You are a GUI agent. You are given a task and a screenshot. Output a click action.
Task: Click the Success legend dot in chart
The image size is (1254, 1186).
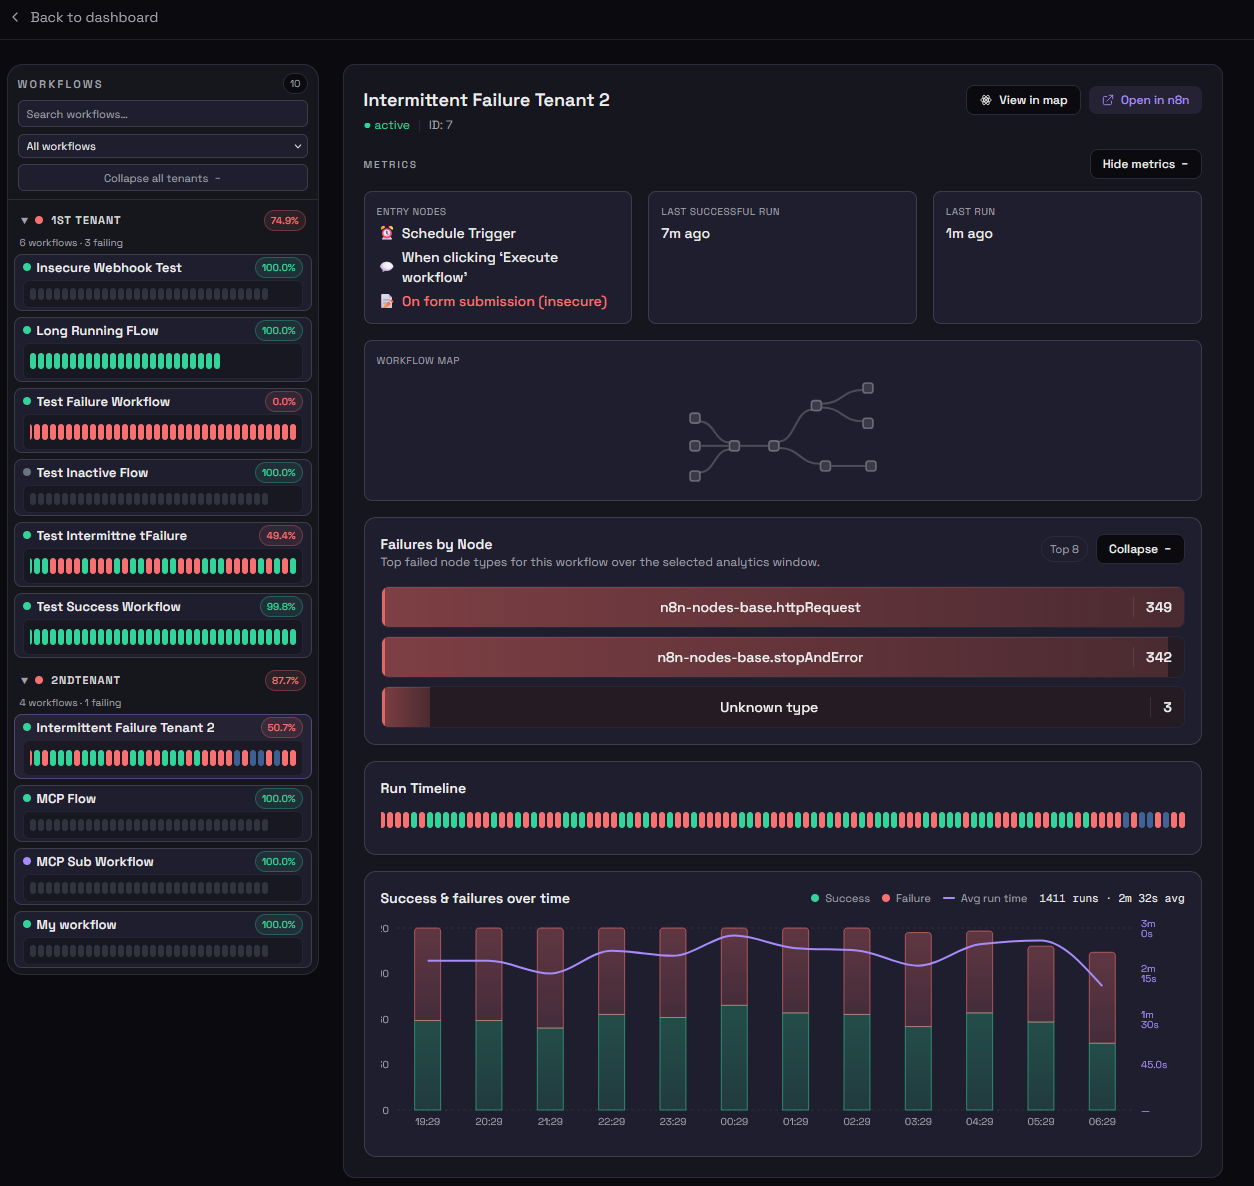pyautogui.click(x=815, y=898)
